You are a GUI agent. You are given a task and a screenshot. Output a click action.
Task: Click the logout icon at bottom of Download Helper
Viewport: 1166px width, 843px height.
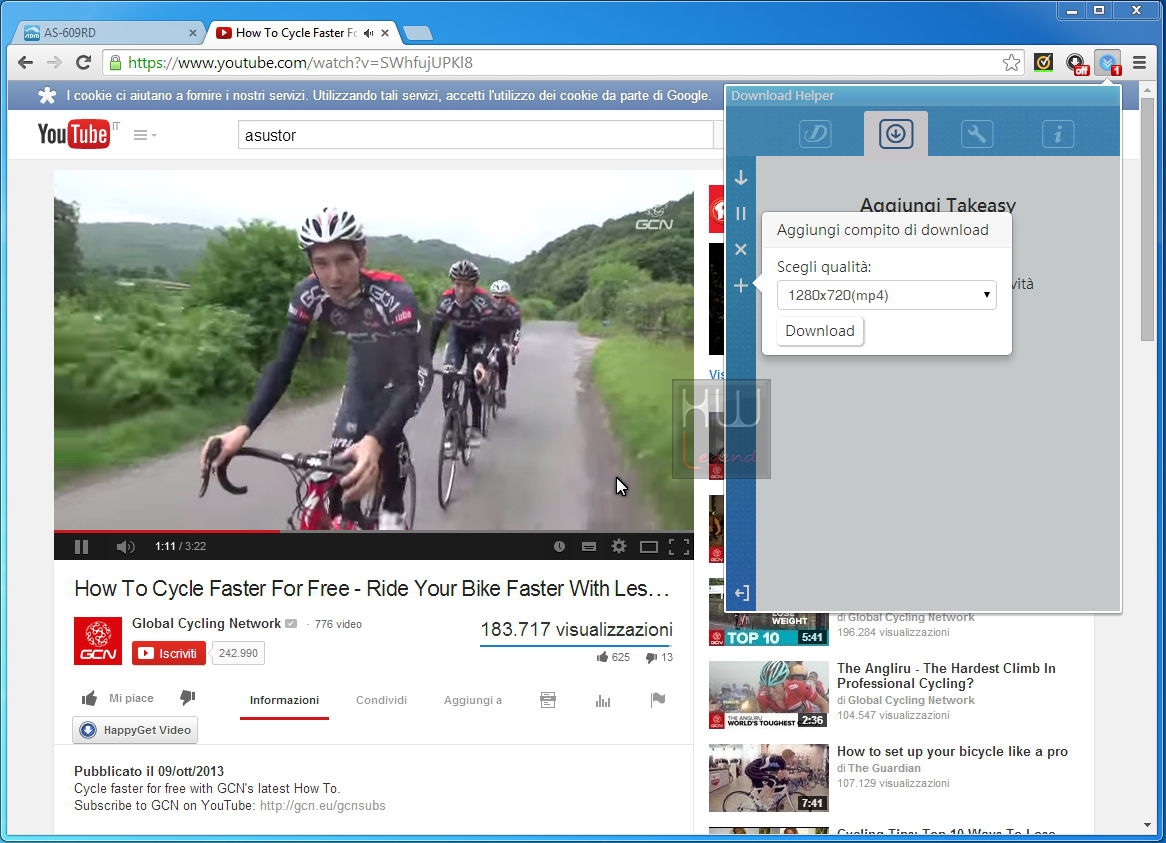click(741, 592)
